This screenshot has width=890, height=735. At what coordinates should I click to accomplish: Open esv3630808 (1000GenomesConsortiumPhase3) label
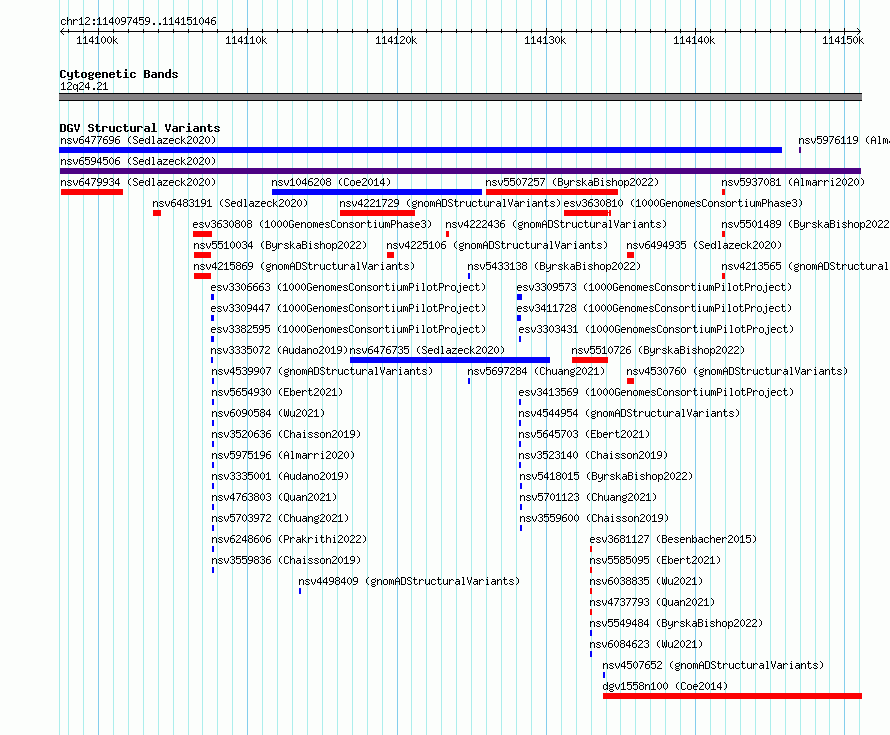312,224
